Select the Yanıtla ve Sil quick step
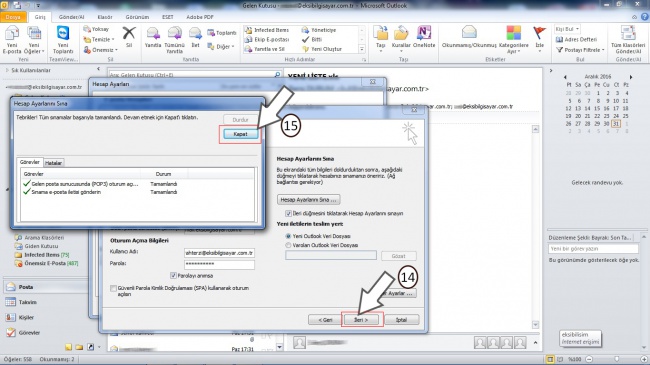This screenshot has height=365, width=650. click(264, 49)
